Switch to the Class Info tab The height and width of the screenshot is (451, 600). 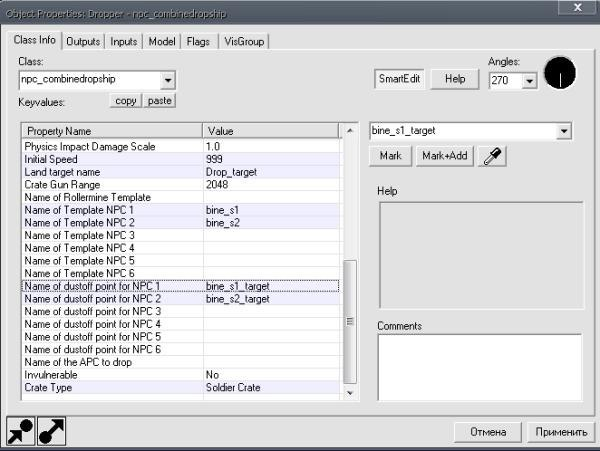[34, 40]
